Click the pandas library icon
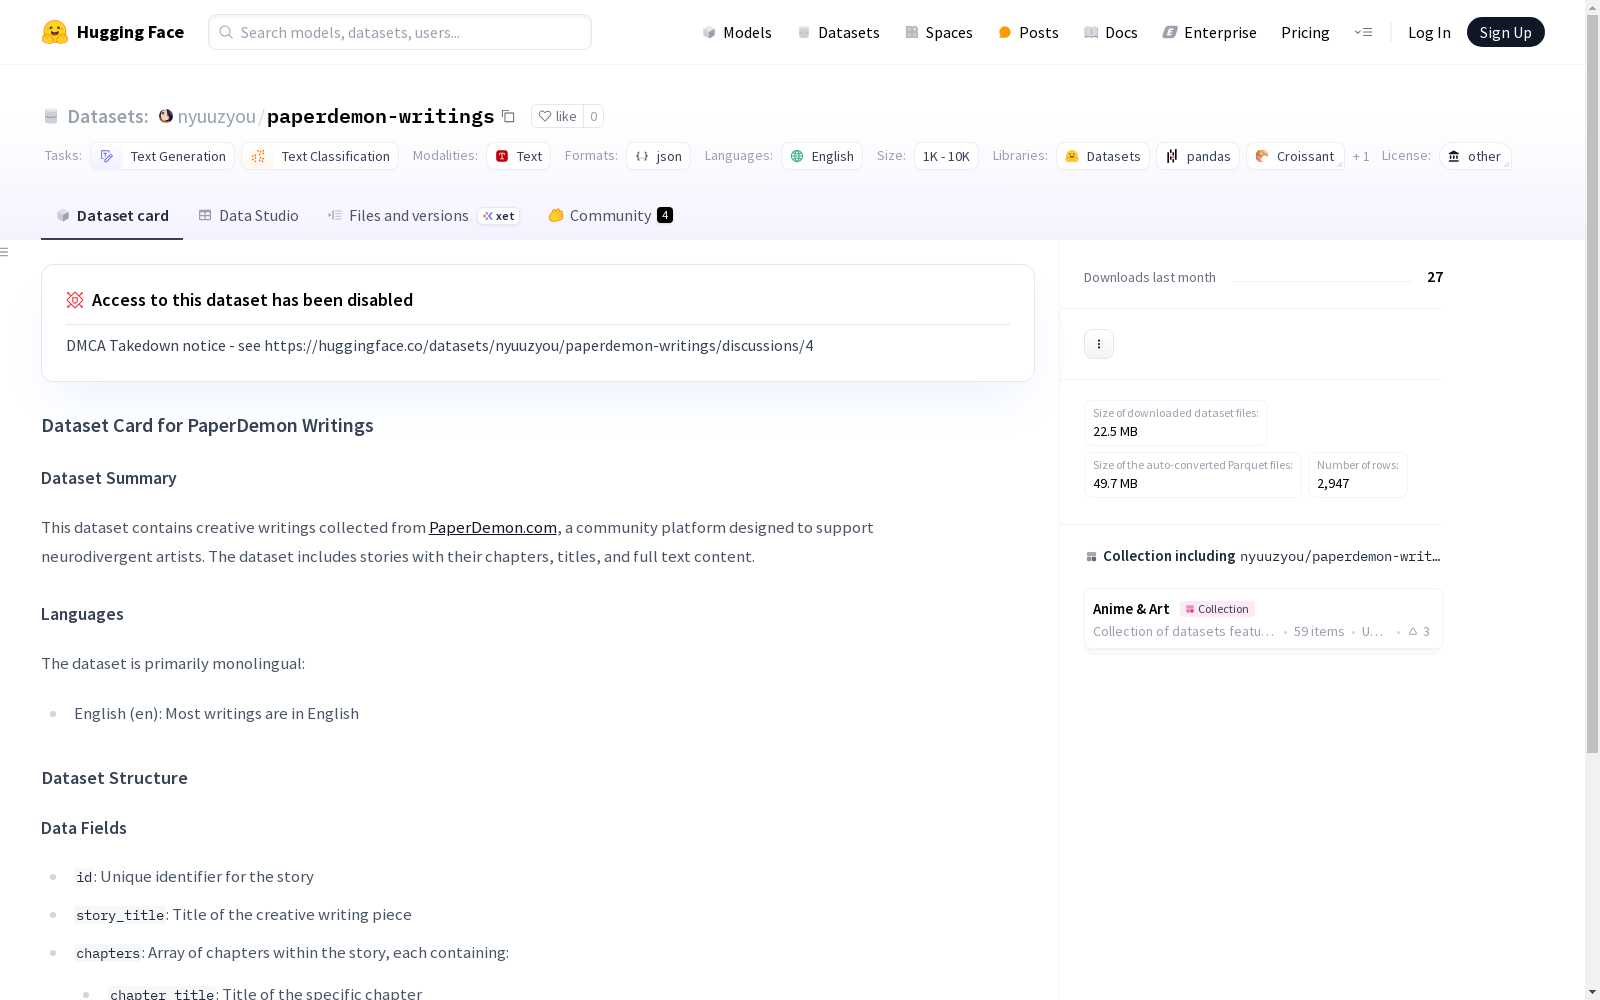Image resolution: width=1600 pixels, height=1000 pixels. point(1172,156)
